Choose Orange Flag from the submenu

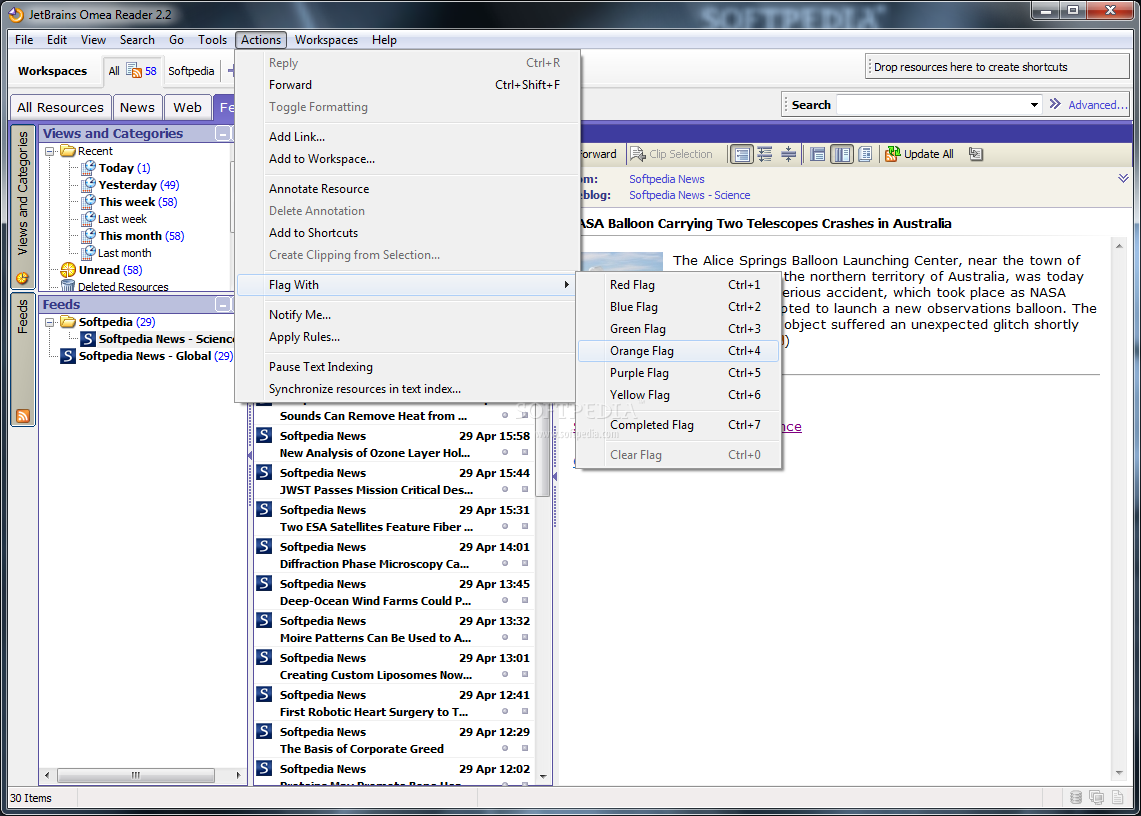678,351
